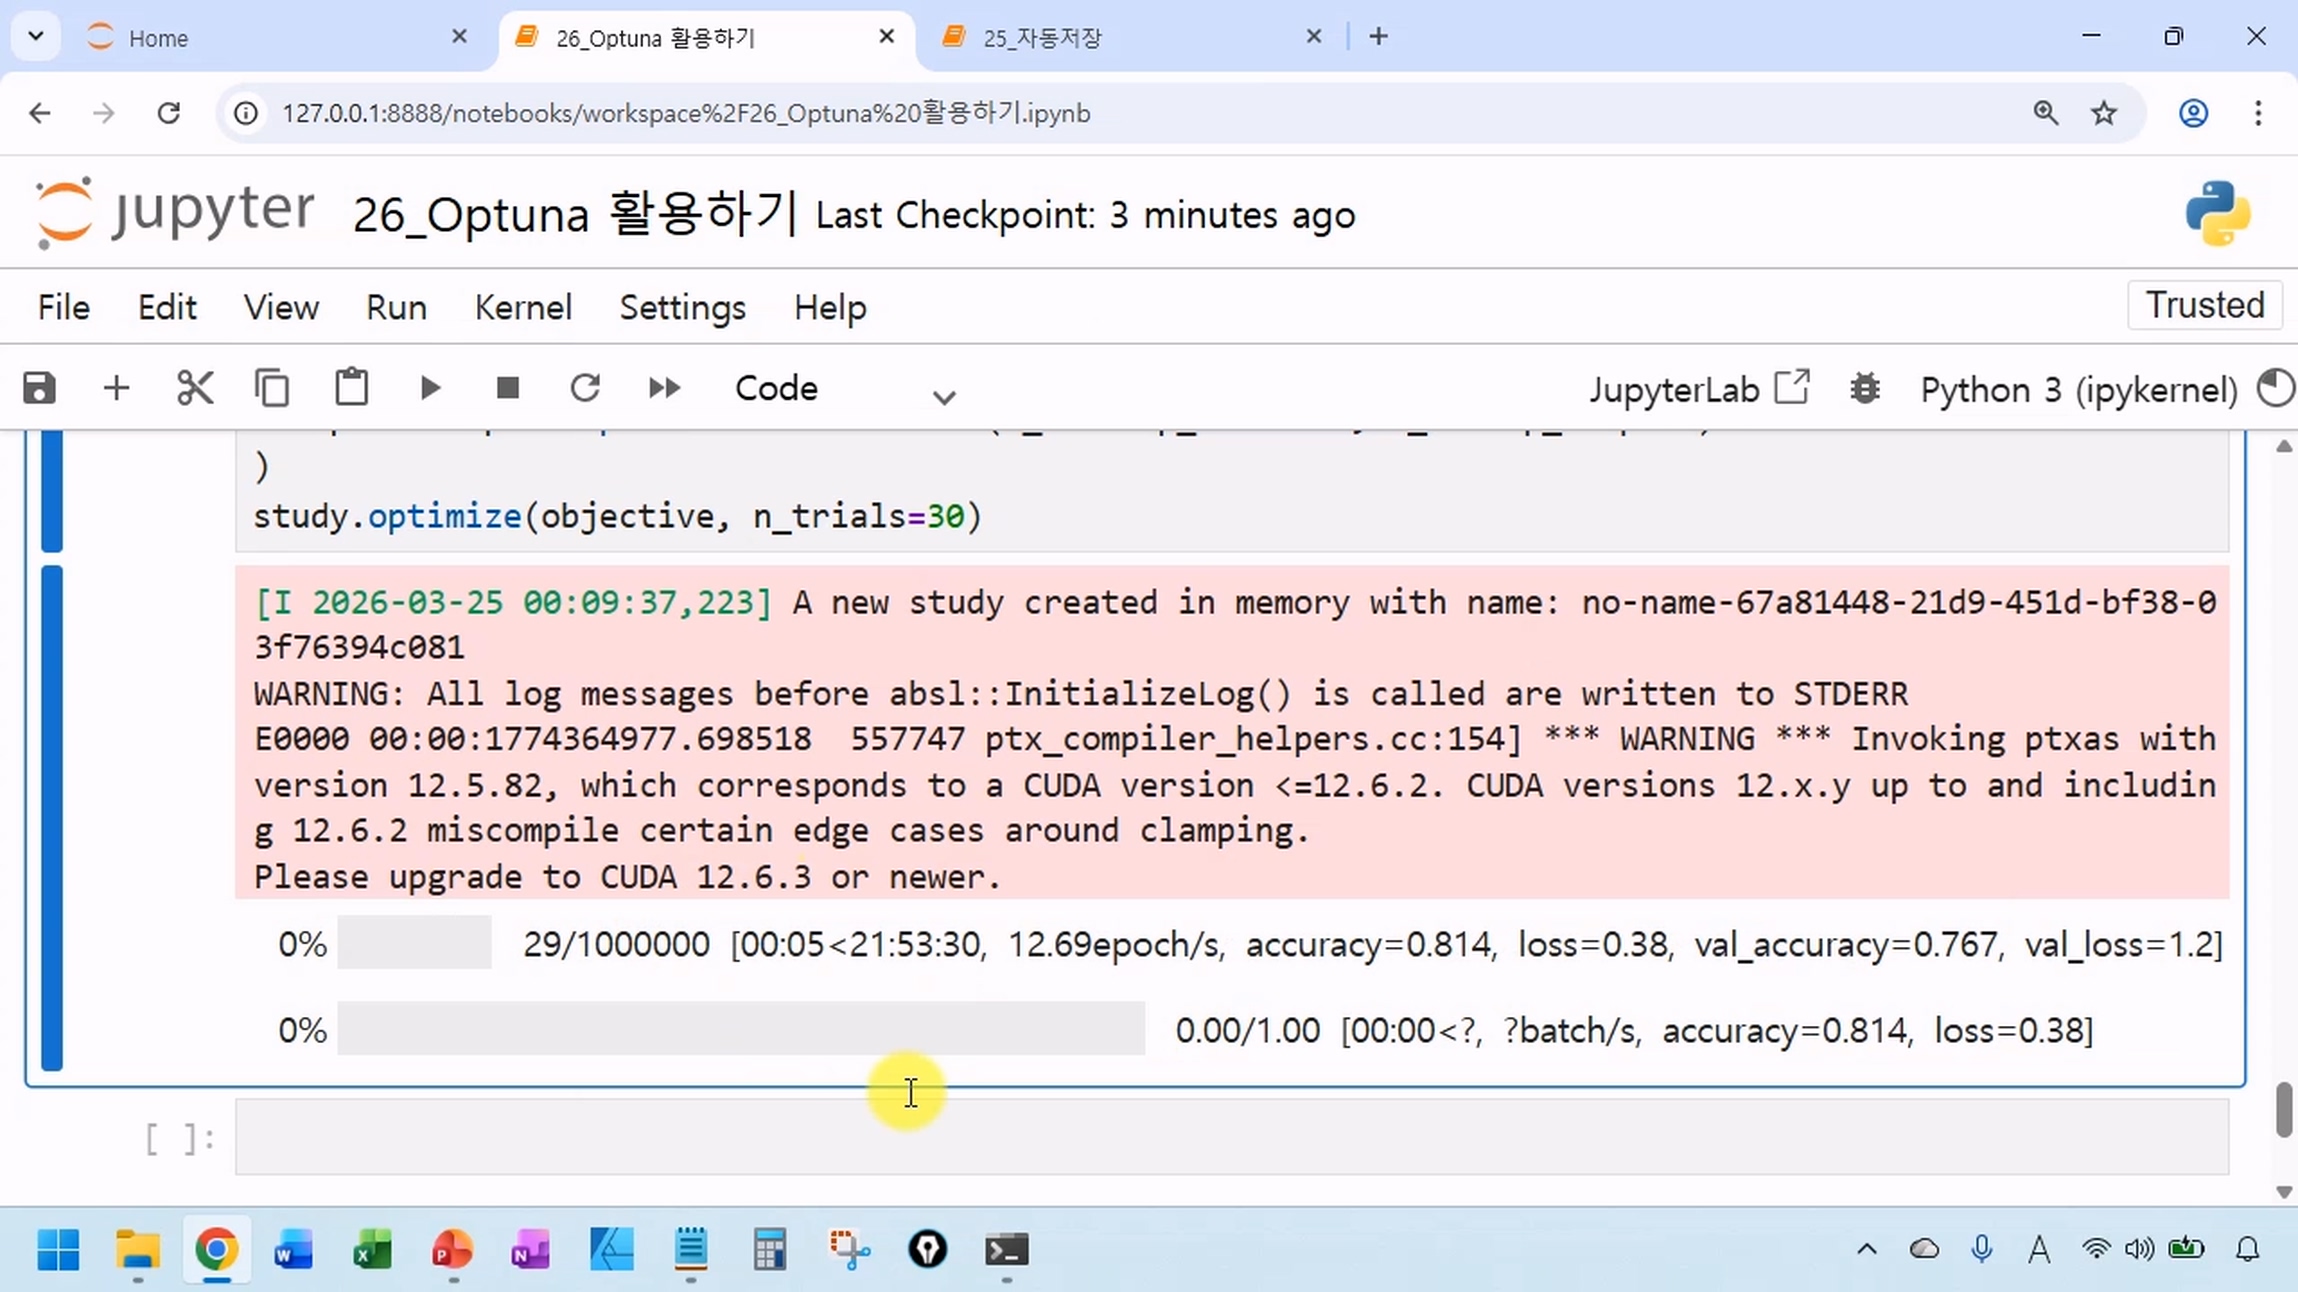Show hidden system tray icons
Screen dimensions: 2298x1292
tap(1866, 1249)
